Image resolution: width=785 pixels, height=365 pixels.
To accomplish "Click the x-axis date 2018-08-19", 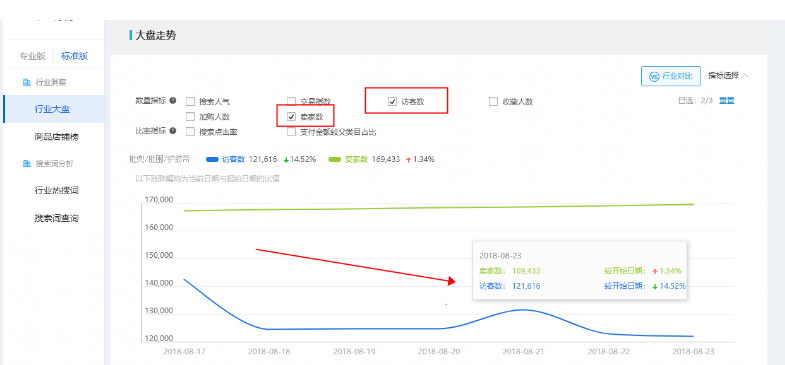I will click(x=354, y=351).
